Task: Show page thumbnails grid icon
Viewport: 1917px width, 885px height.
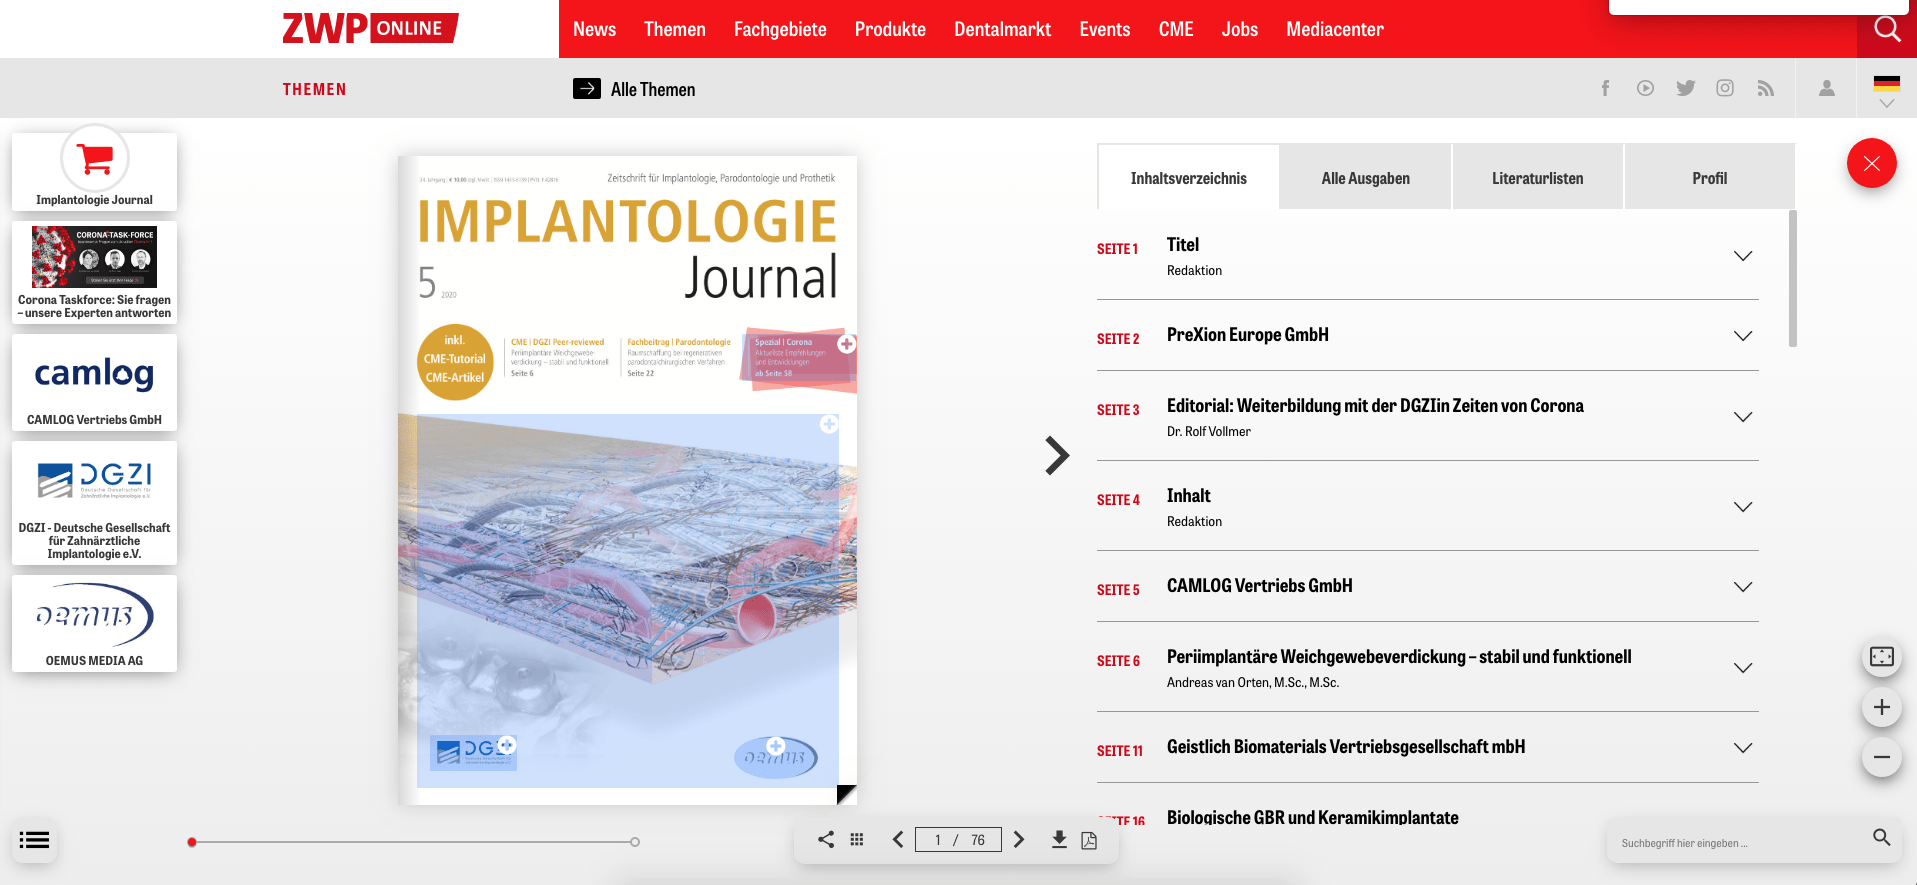Action: click(857, 839)
